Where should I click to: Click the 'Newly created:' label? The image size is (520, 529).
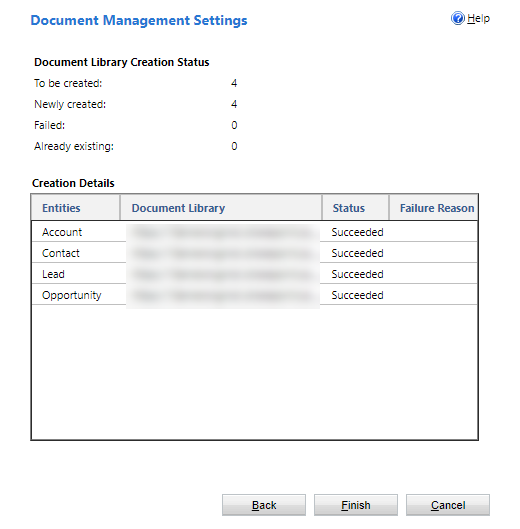point(70,104)
